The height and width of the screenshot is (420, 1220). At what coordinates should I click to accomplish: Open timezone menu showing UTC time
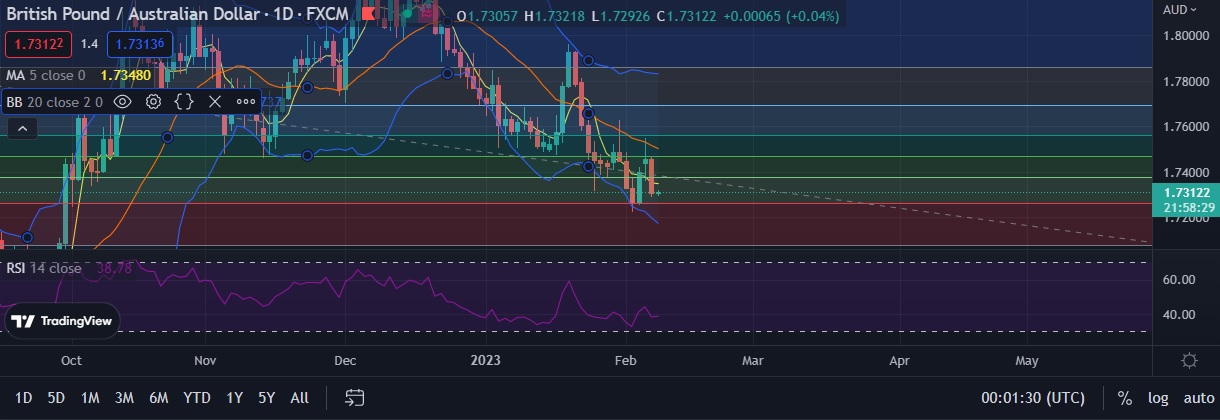click(1033, 397)
